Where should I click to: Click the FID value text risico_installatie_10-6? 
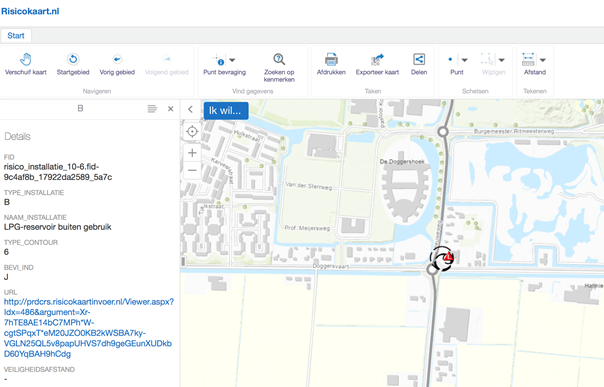(58, 172)
